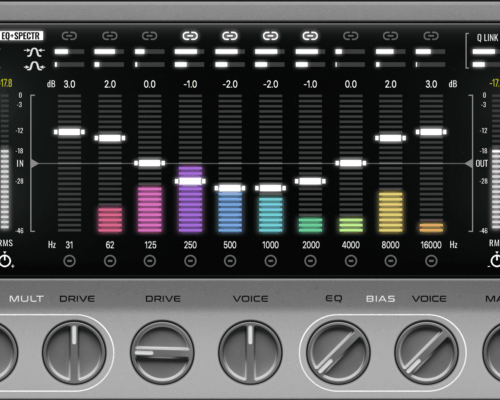This screenshot has width=500, height=400.
Task: Click the reset circle below 125 Hz
Action: coord(150,261)
